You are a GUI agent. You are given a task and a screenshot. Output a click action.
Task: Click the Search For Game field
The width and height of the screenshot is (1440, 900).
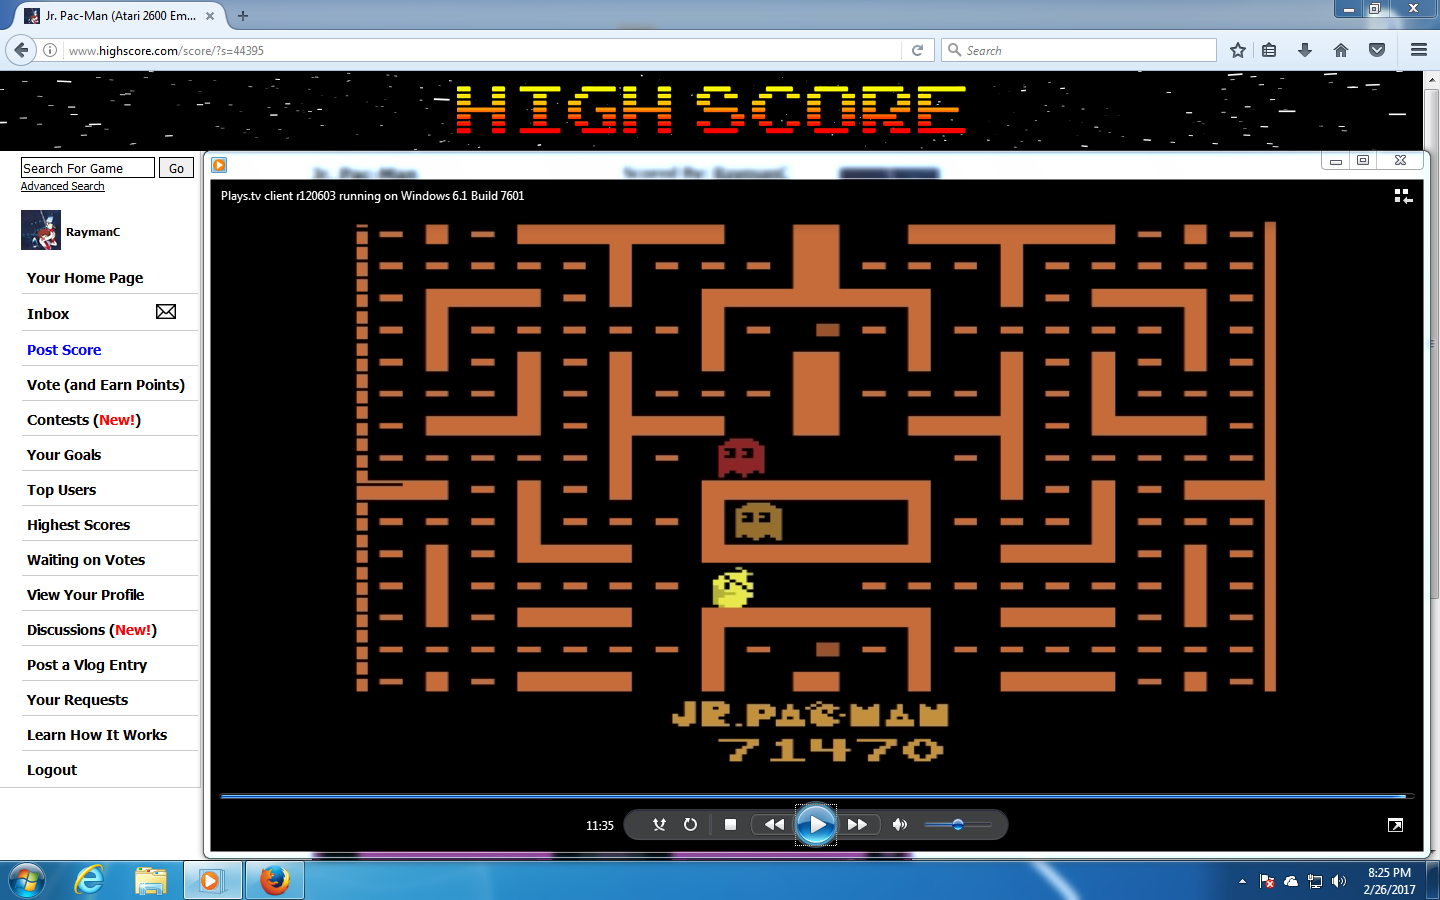(88, 168)
